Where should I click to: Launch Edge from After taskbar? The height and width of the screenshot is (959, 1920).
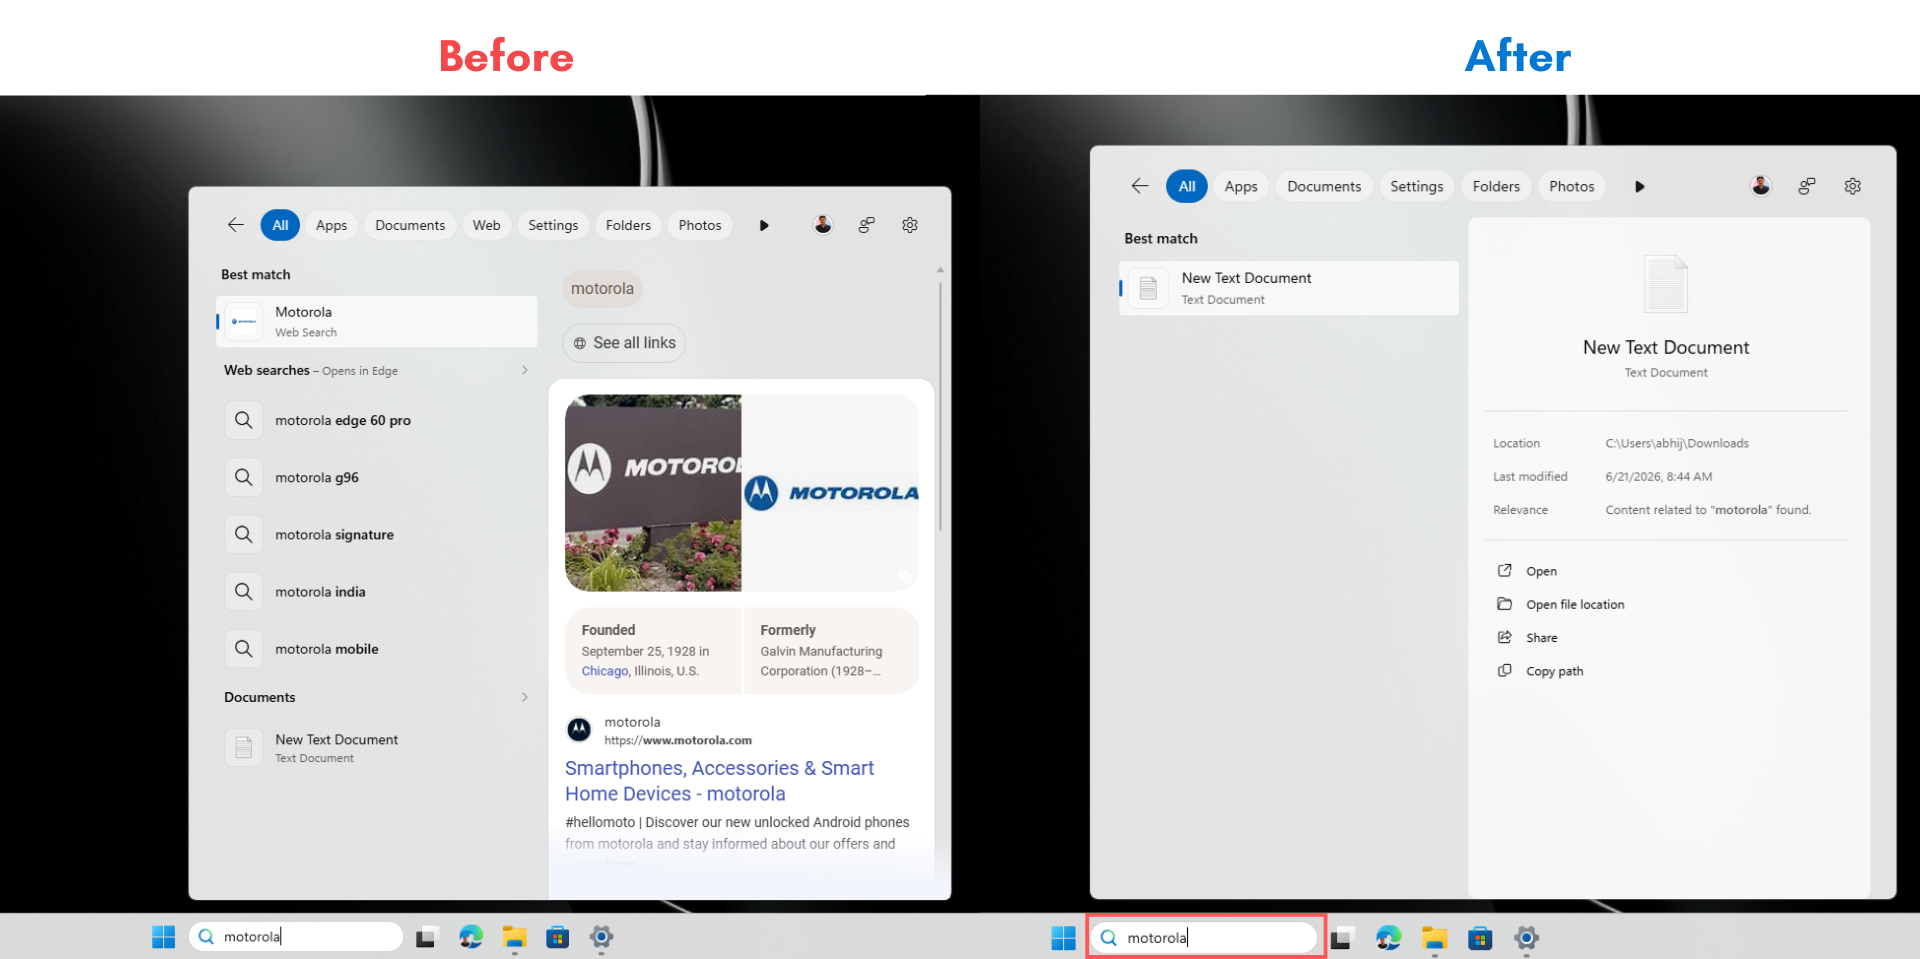coord(1388,938)
